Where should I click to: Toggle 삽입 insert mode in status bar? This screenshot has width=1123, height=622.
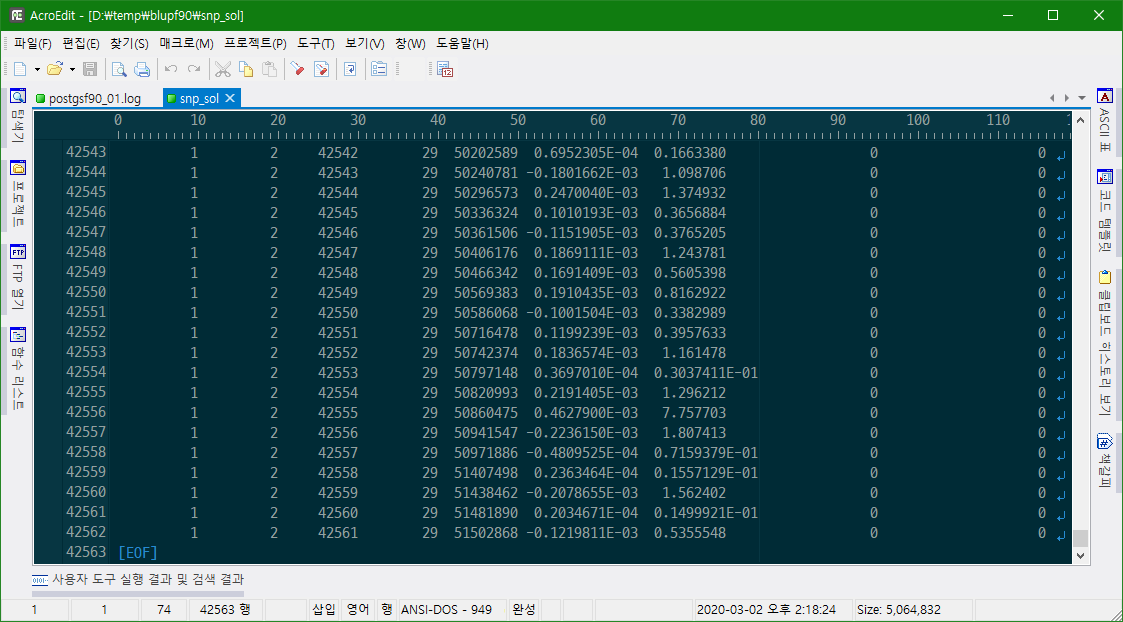click(x=323, y=610)
